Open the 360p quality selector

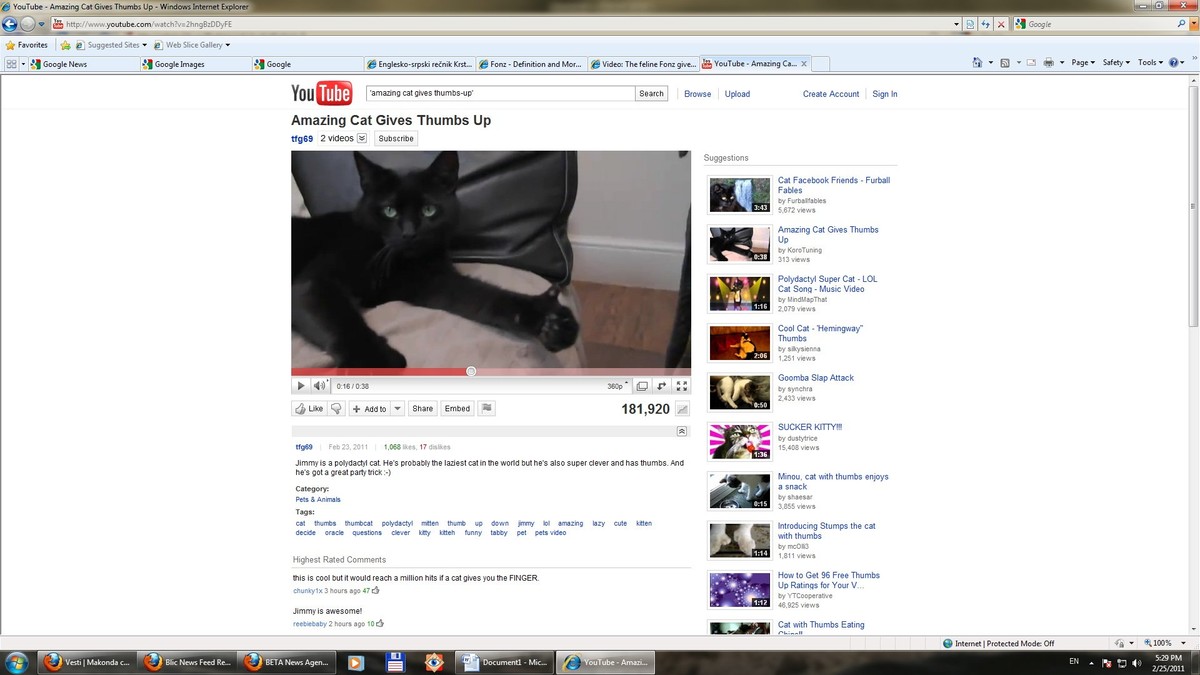618,386
